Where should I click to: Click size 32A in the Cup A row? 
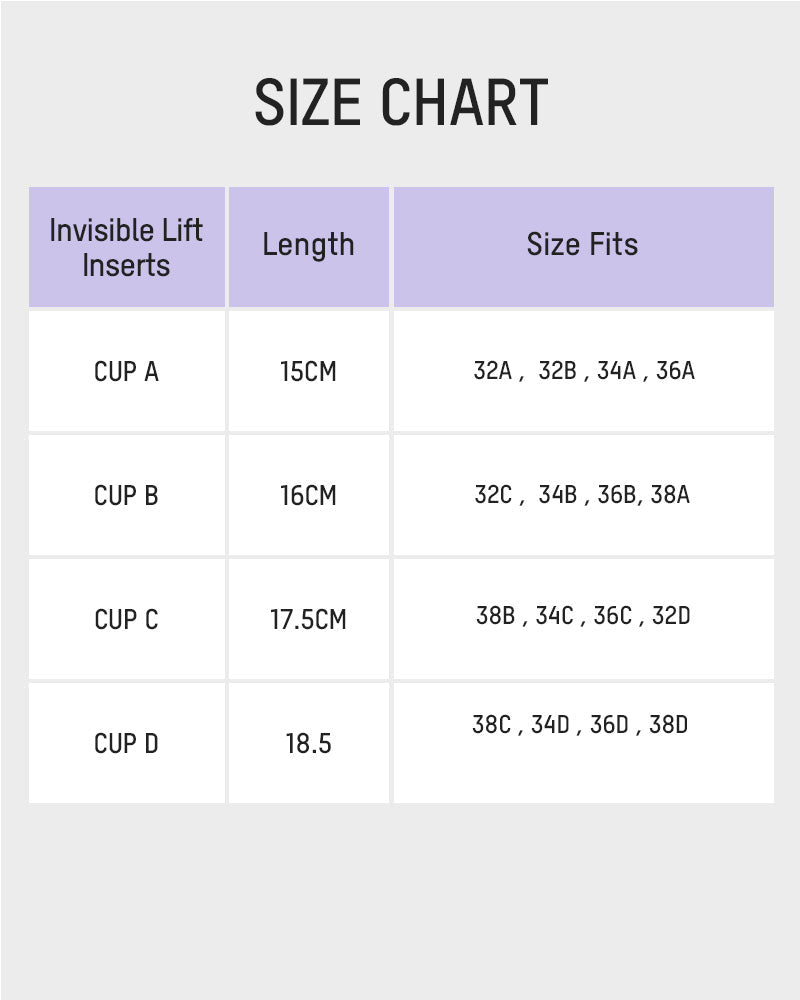tap(492, 371)
